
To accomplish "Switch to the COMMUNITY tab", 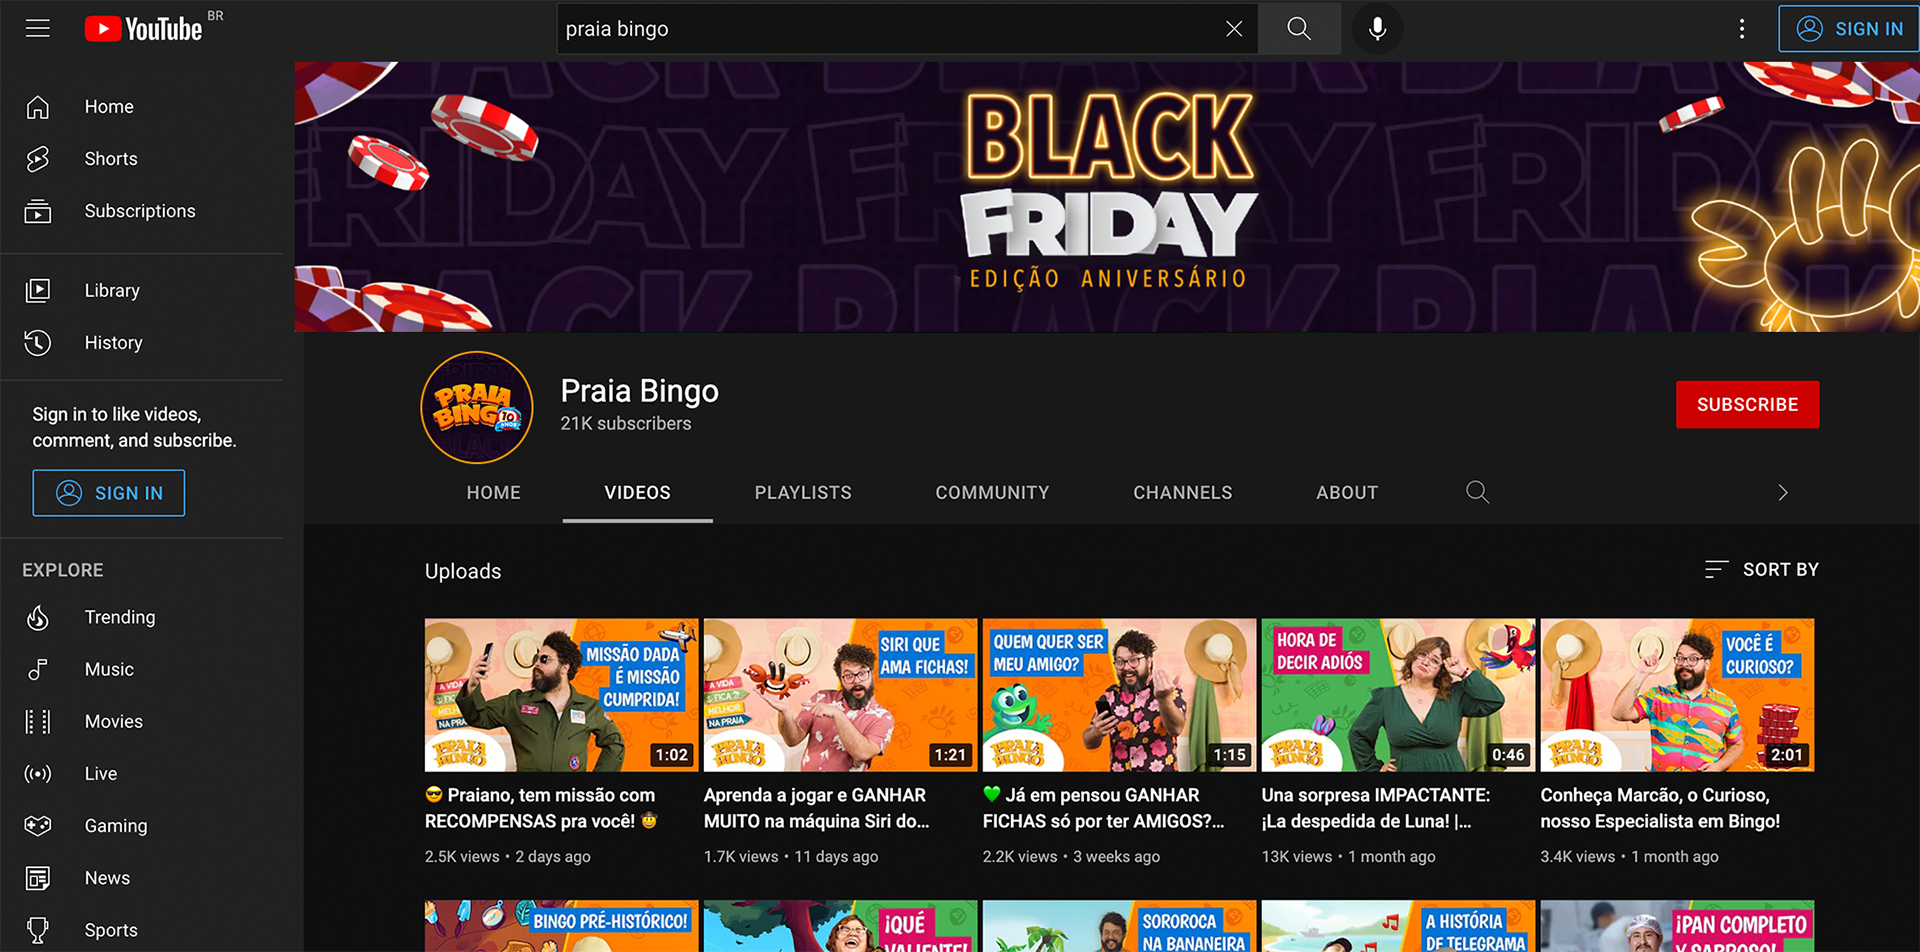I will pyautogui.click(x=992, y=493).
